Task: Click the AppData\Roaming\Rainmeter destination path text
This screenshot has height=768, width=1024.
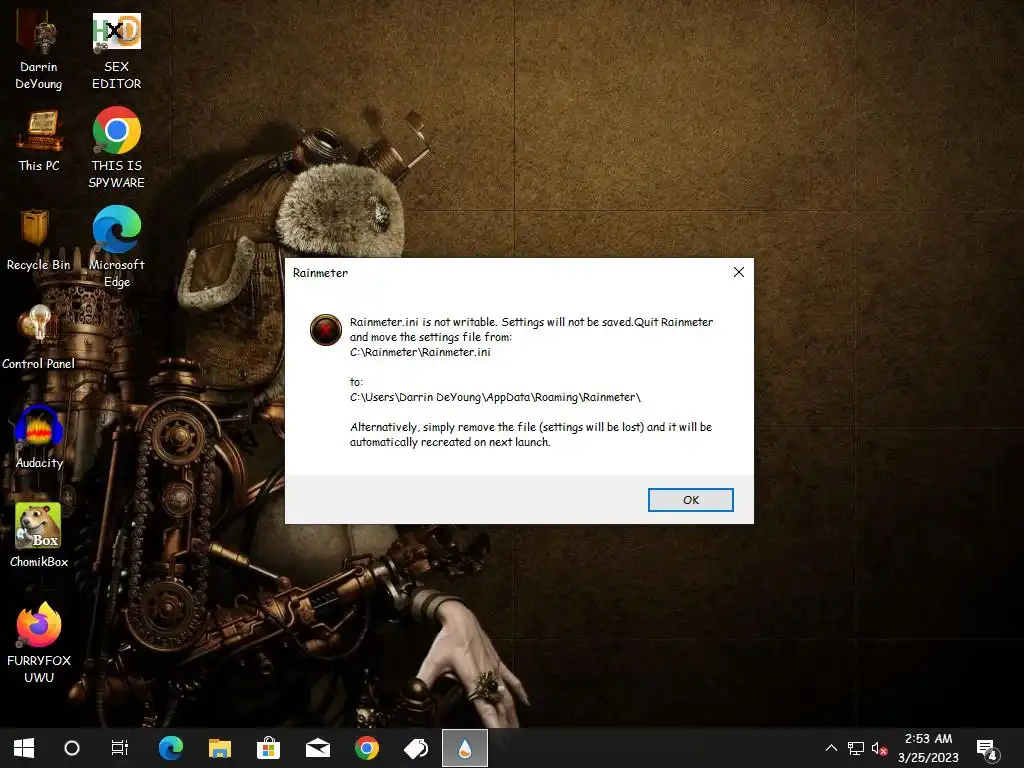Action: click(495, 397)
